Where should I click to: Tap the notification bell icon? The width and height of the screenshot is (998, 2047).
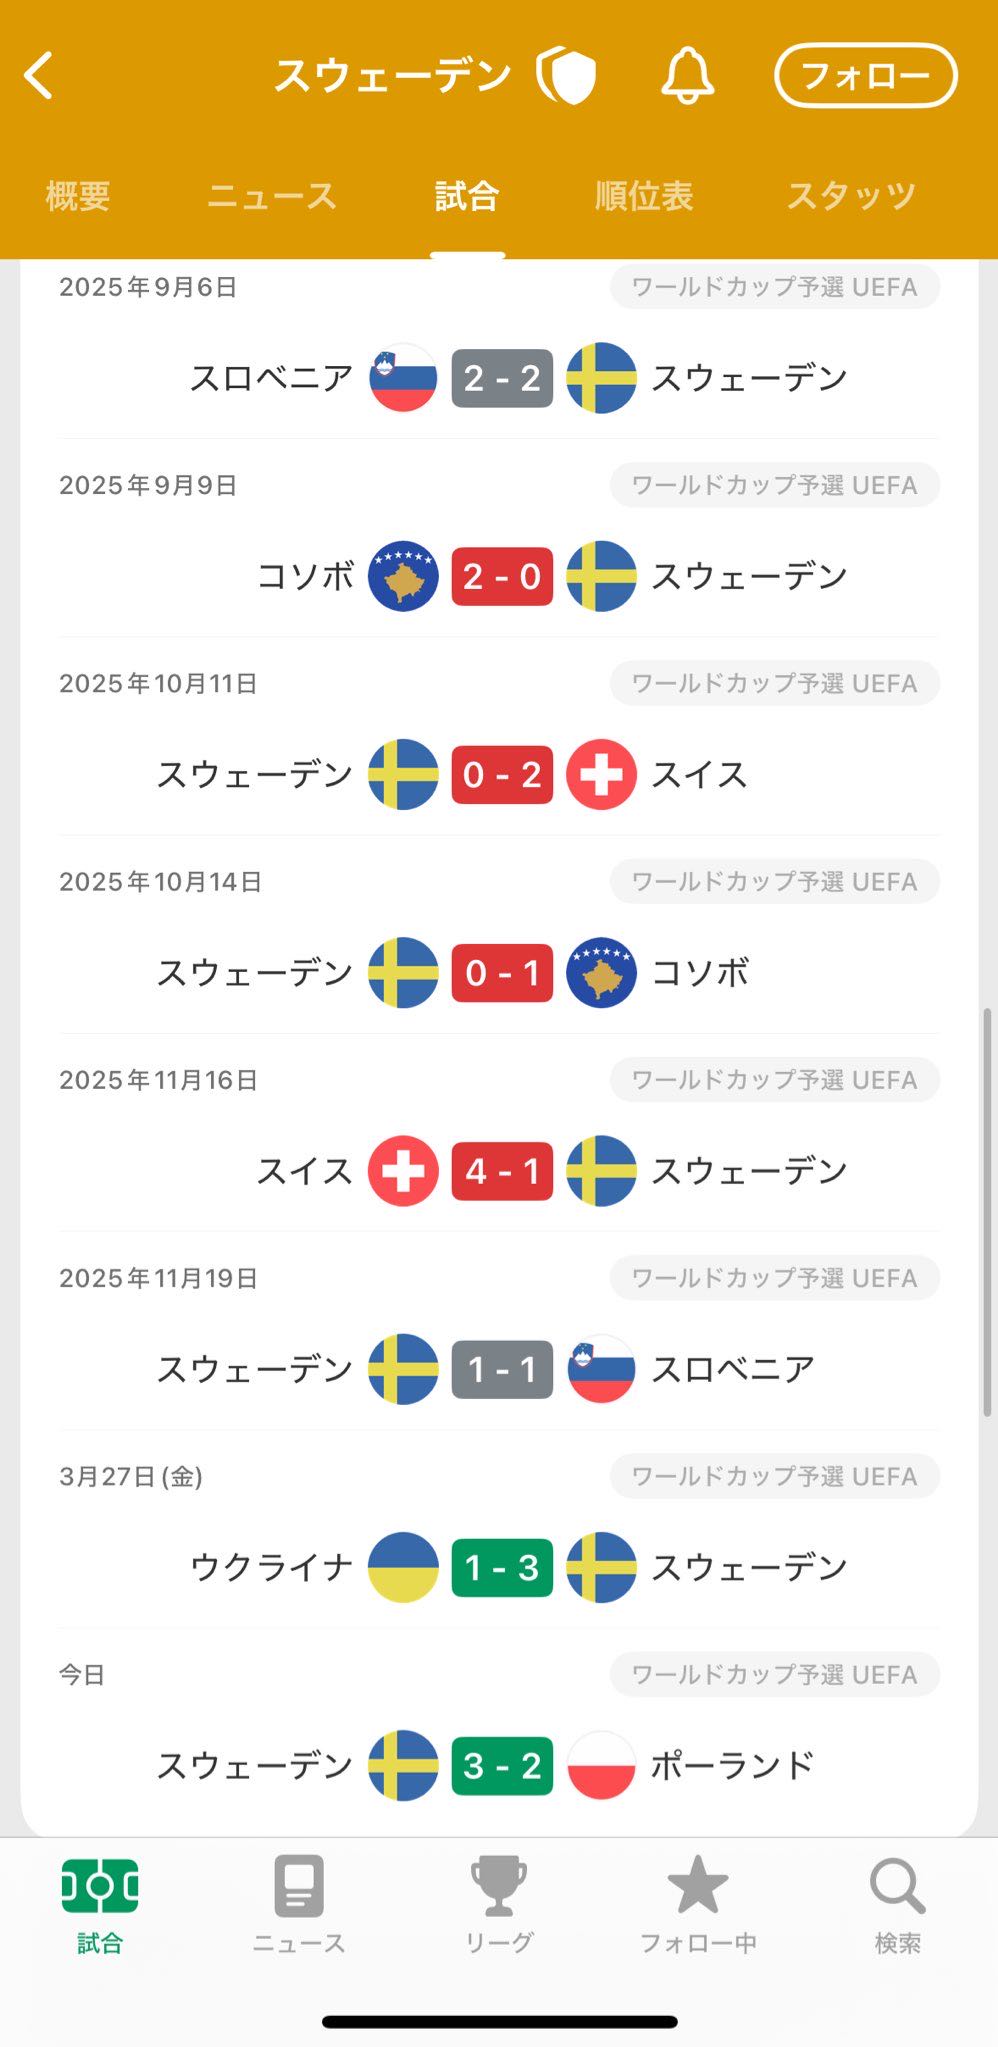coord(687,76)
